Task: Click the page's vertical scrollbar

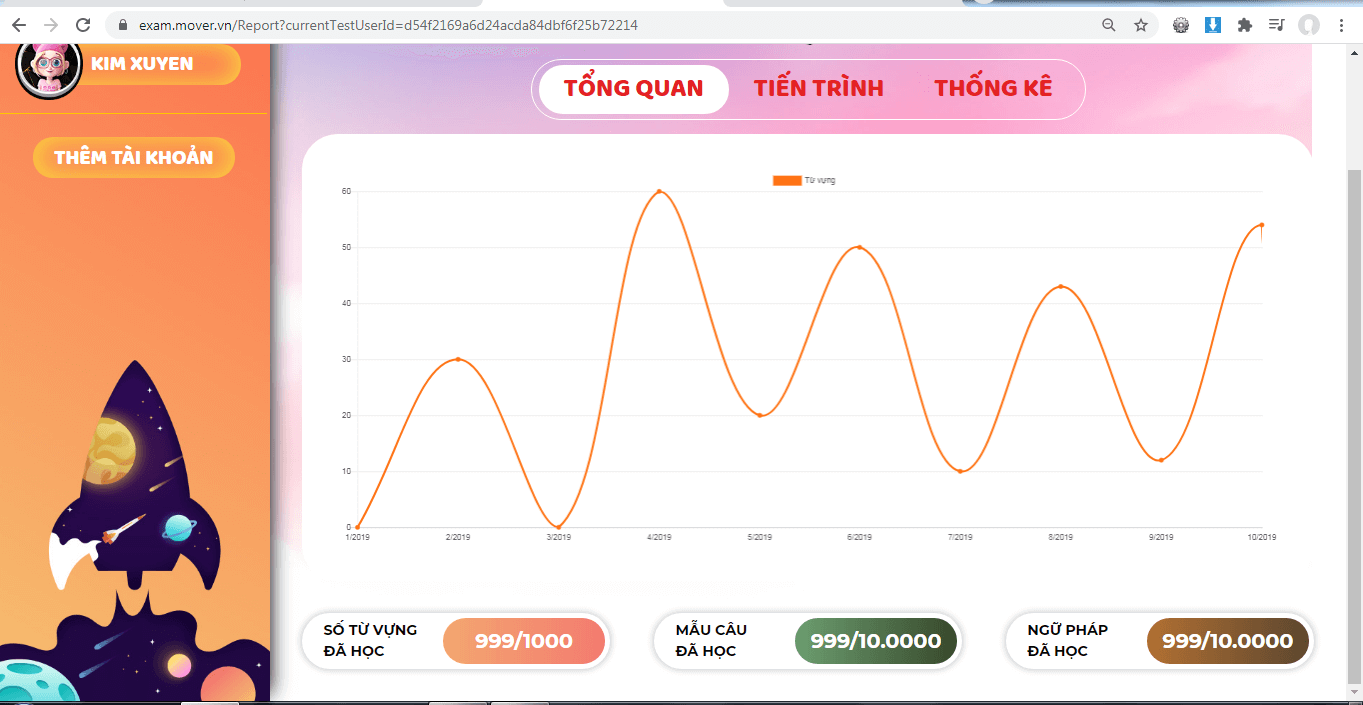Action: pyautogui.click(x=1354, y=400)
